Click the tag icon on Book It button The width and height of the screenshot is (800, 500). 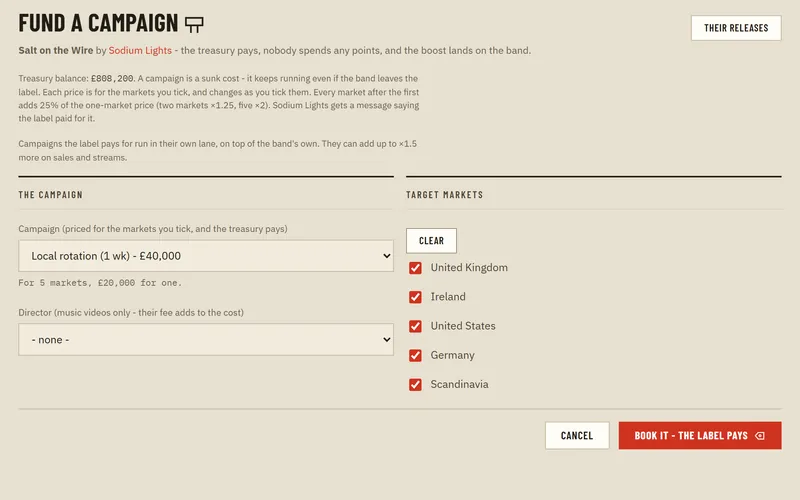click(x=760, y=436)
